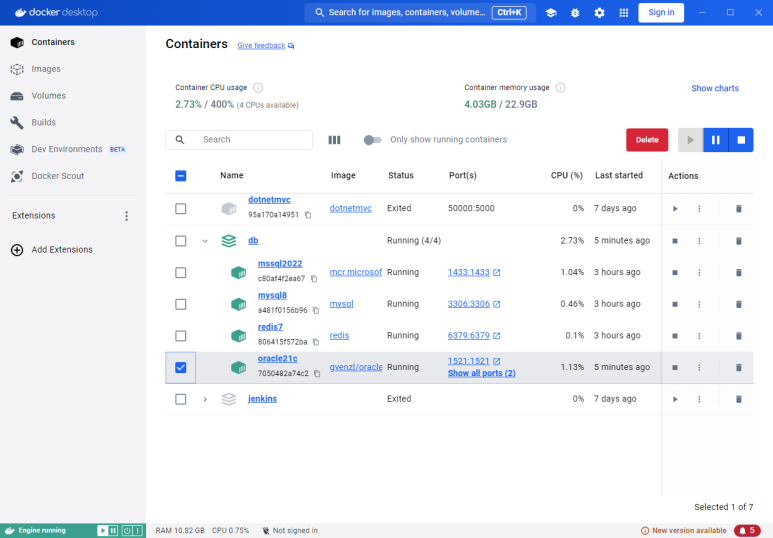The width and height of the screenshot is (773, 538).
Task: Open Settings gear icon in header
Action: [599, 13]
